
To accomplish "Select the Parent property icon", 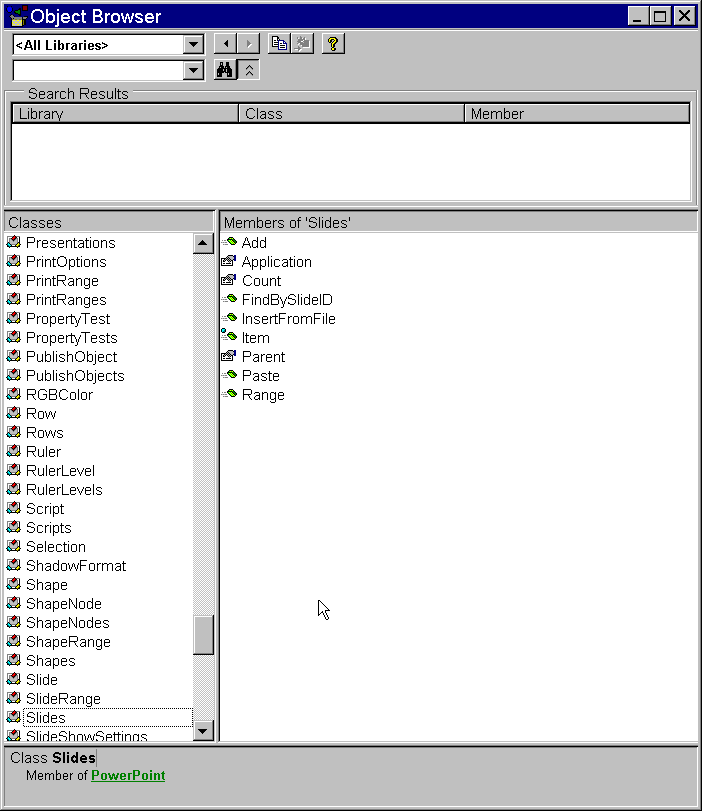I will 229,356.
